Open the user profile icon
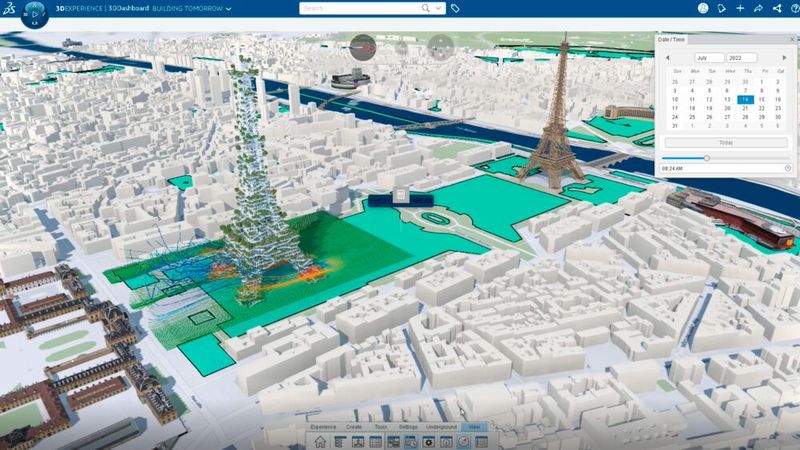The height and width of the screenshot is (450, 800). pos(702,8)
